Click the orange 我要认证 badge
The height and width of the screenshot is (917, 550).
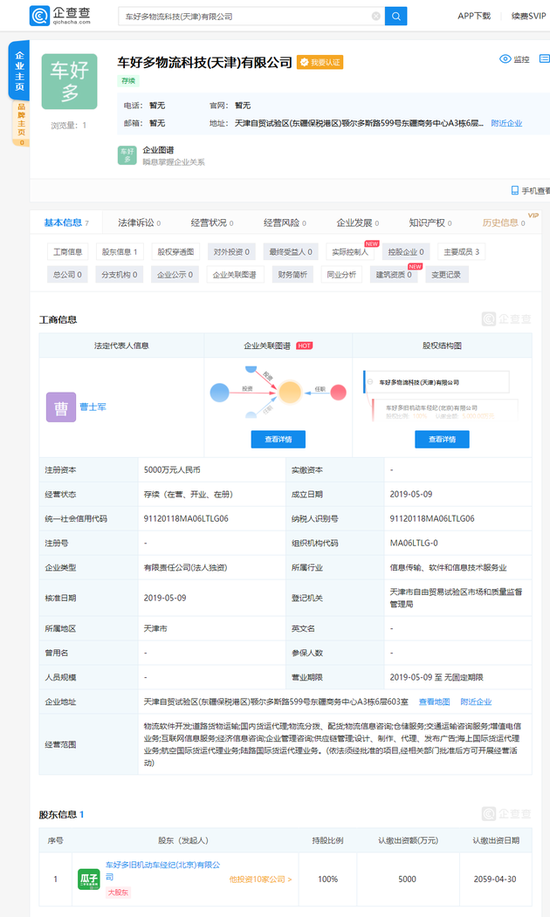pos(319,62)
